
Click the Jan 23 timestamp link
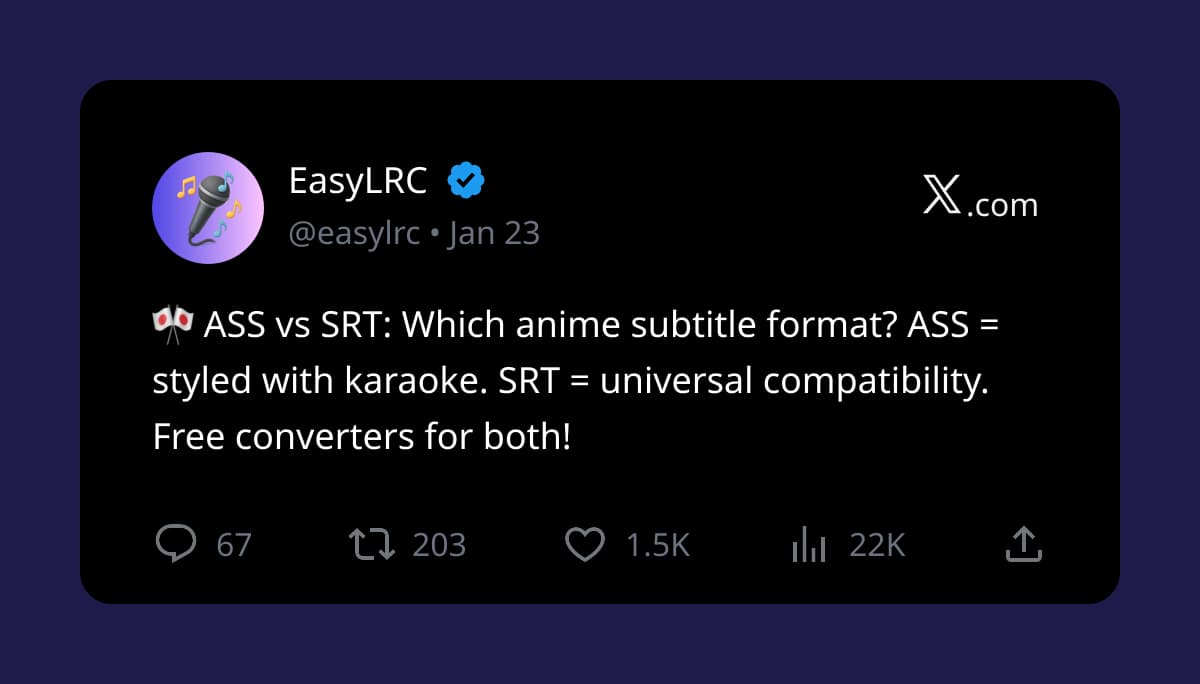point(494,232)
